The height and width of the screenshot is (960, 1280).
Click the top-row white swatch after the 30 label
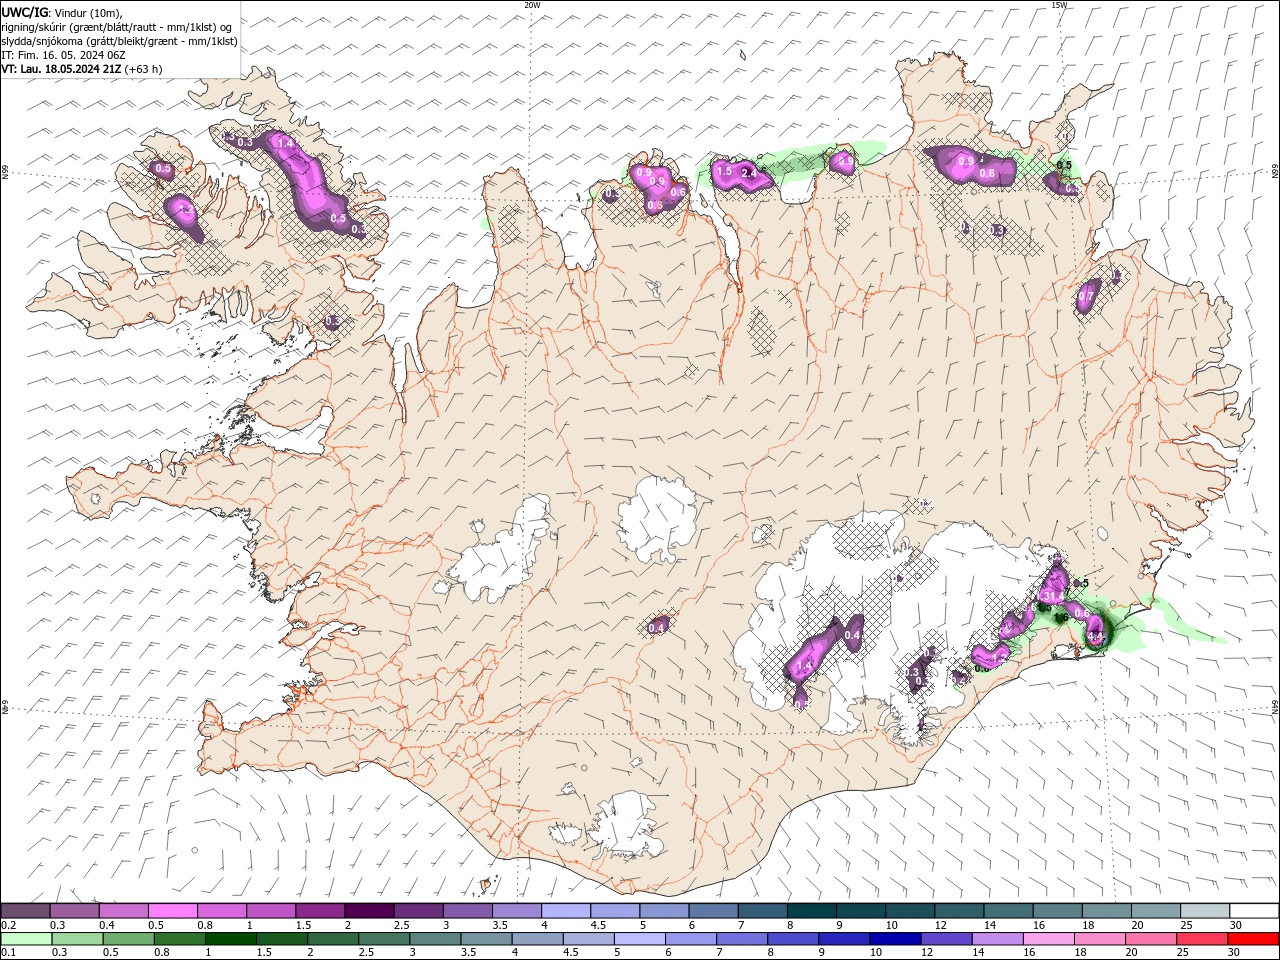pos(1254,911)
